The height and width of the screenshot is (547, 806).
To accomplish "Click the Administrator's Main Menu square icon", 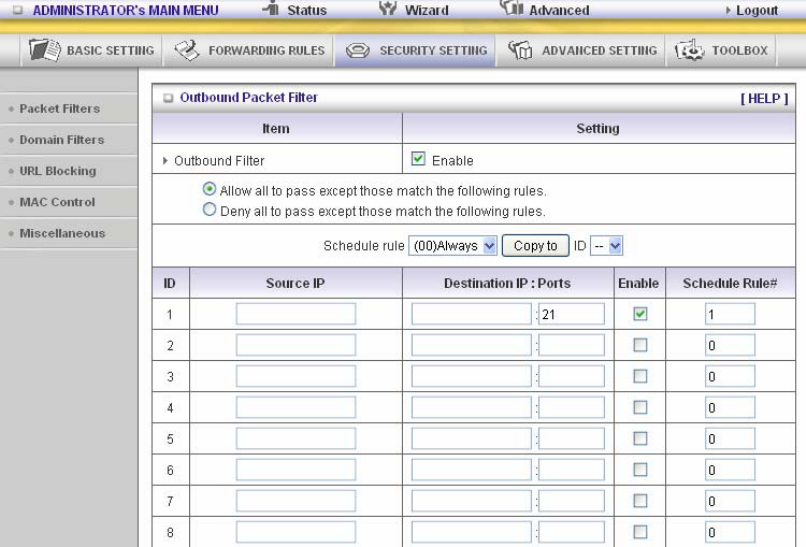I will (17, 10).
